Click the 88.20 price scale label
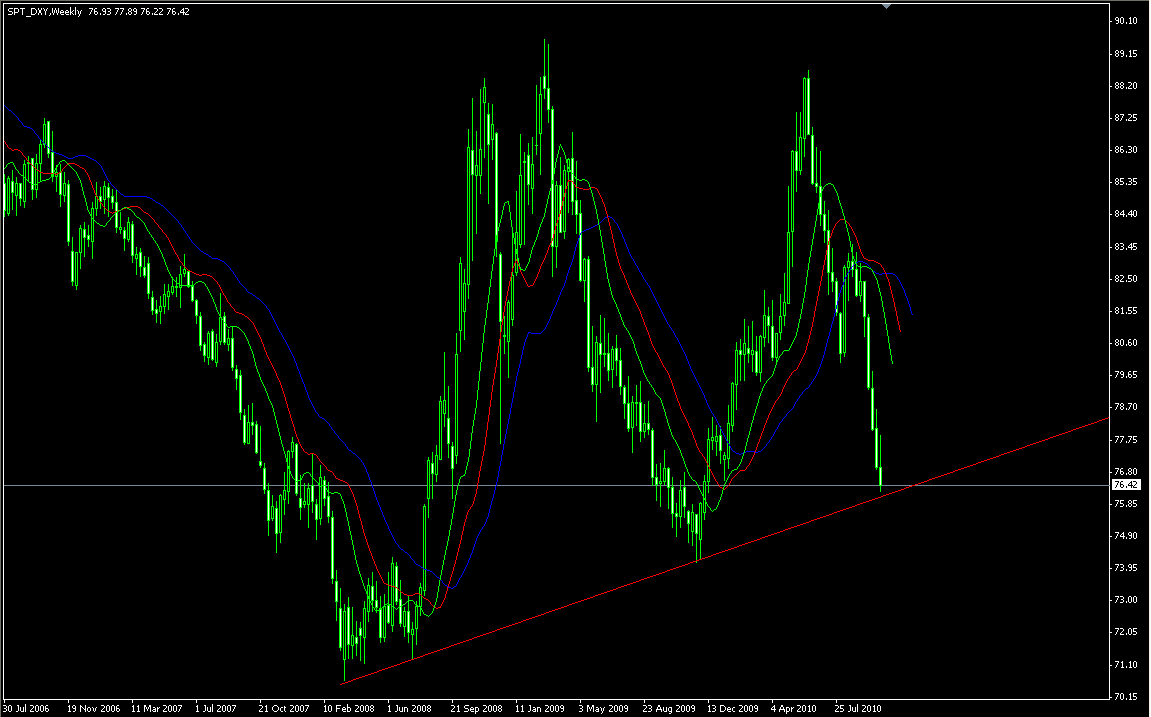 pos(1125,86)
